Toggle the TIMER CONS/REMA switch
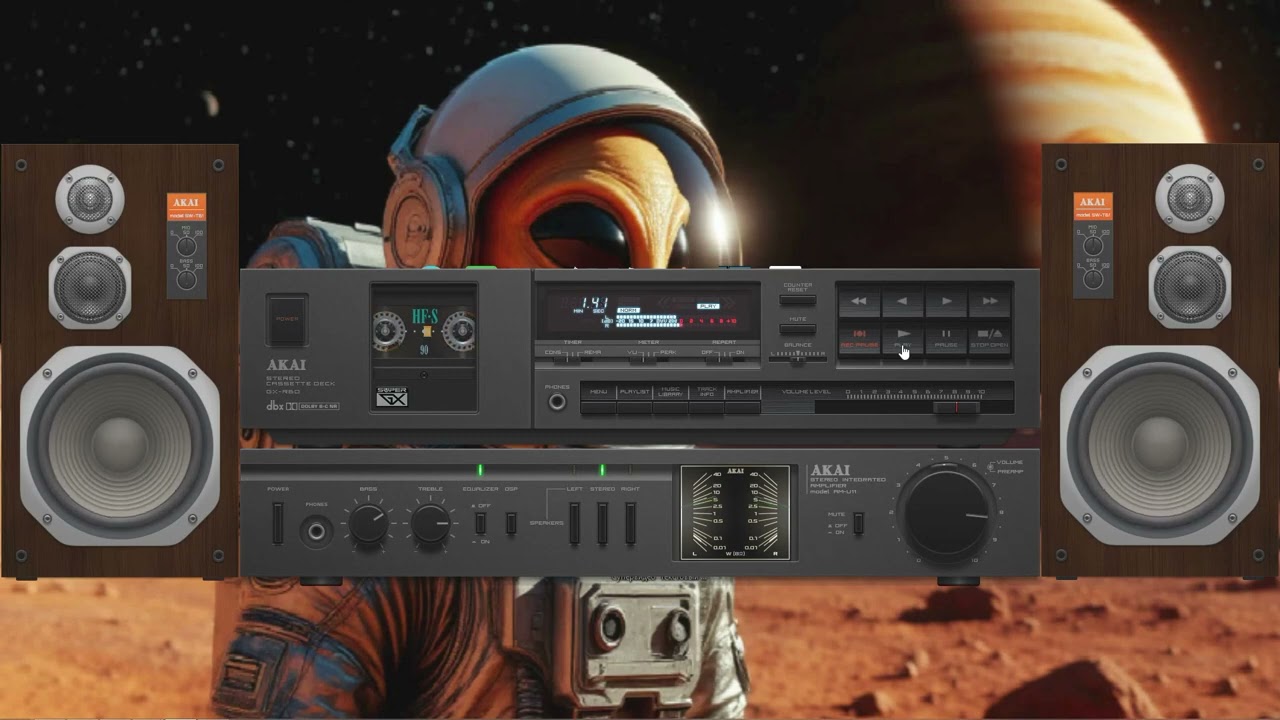The height and width of the screenshot is (720, 1280). pyautogui.click(x=572, y=358)
